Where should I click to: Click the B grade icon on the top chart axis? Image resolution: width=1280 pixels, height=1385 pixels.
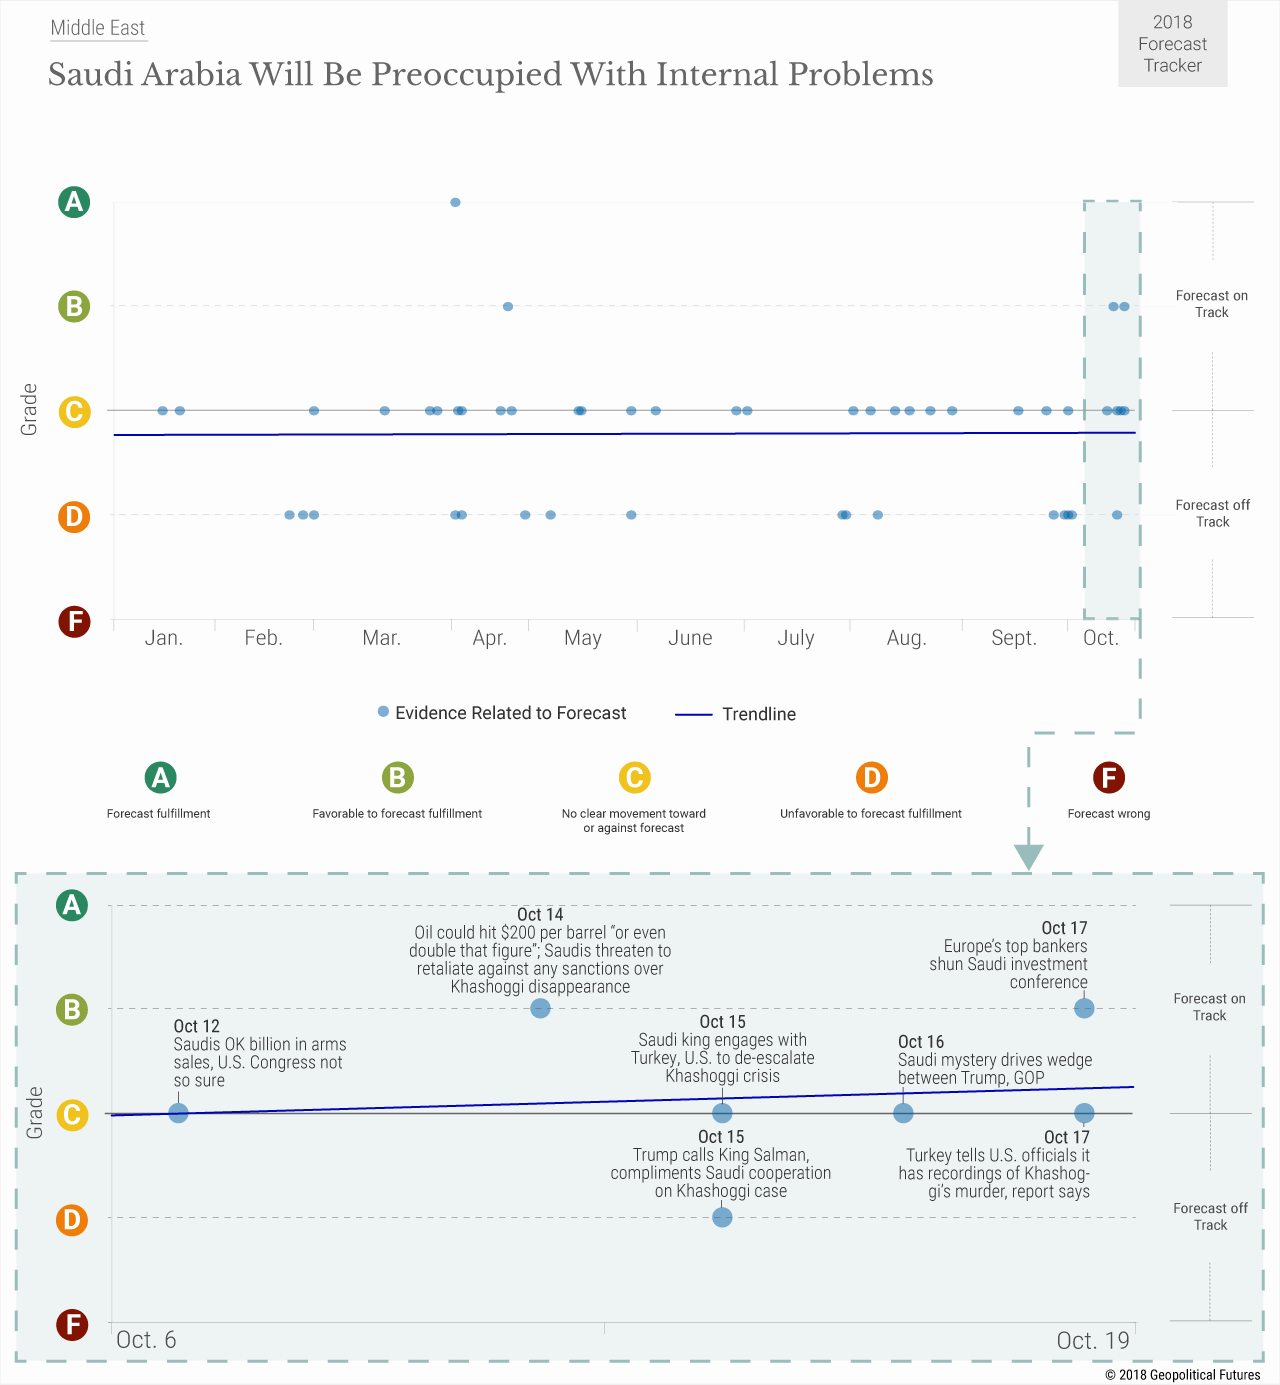74,306
